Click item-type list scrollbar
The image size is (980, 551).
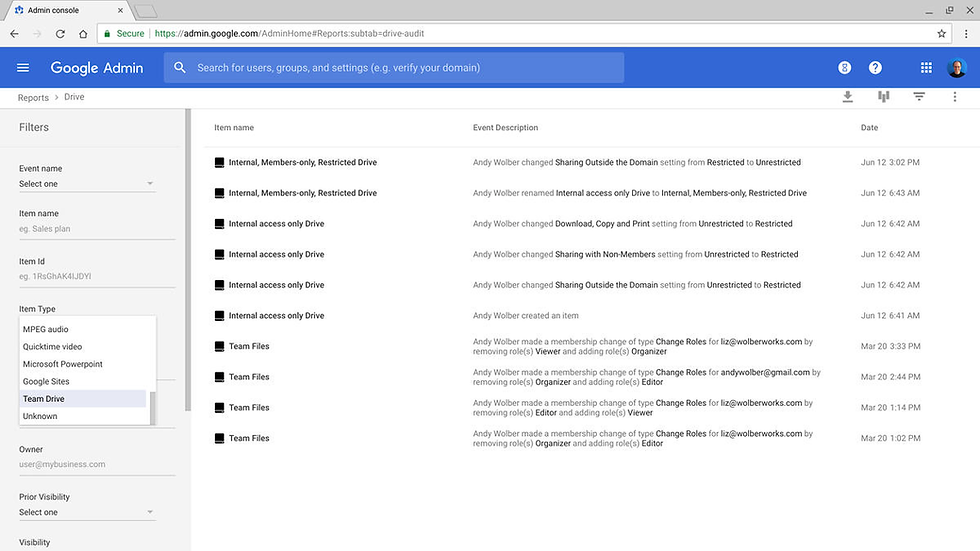(x=152, y=407)
